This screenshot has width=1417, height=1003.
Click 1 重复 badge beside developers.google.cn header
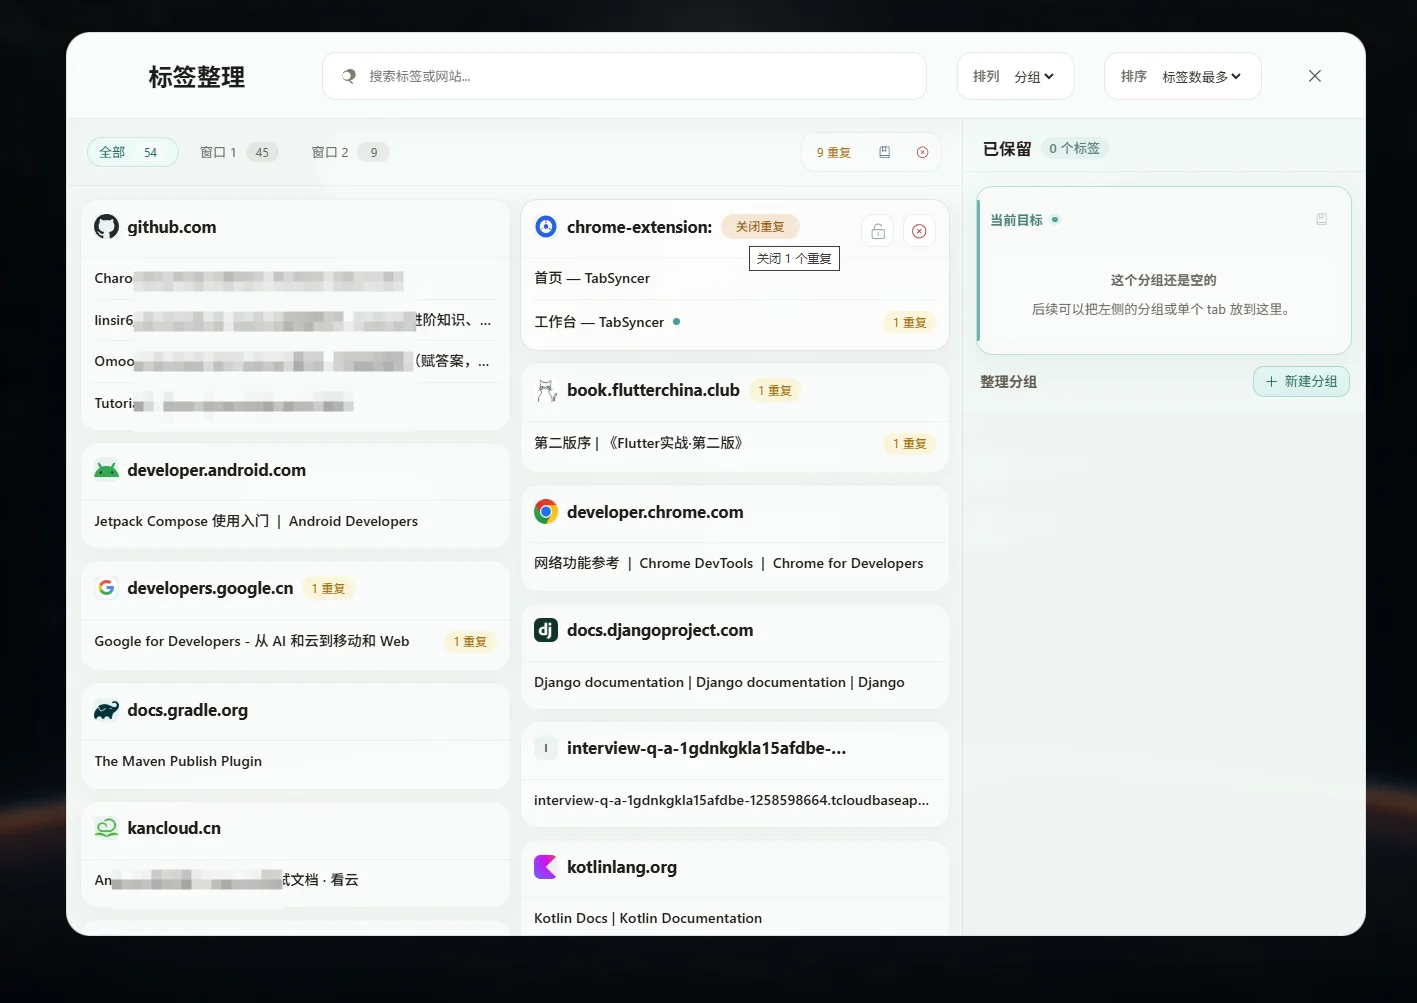pyautogui.click(x=328, y=589)
